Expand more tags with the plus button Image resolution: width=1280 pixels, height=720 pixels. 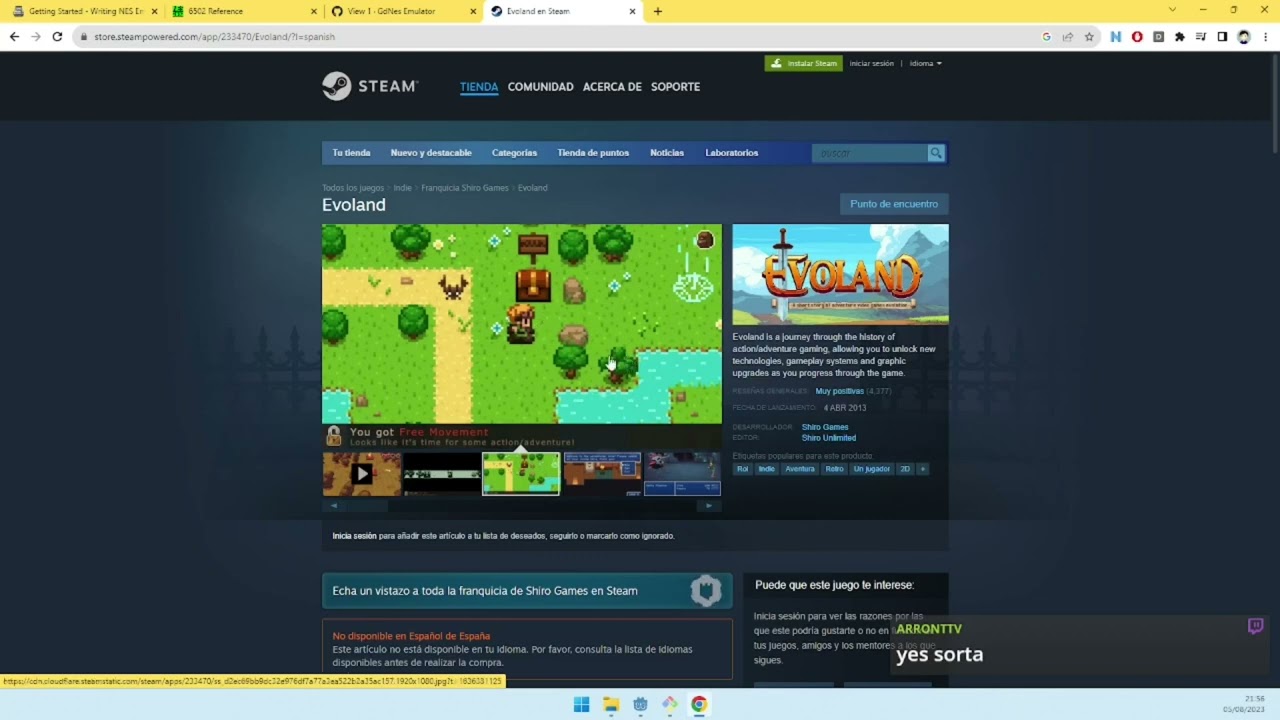pyautogui.click(x=922, y=469)
